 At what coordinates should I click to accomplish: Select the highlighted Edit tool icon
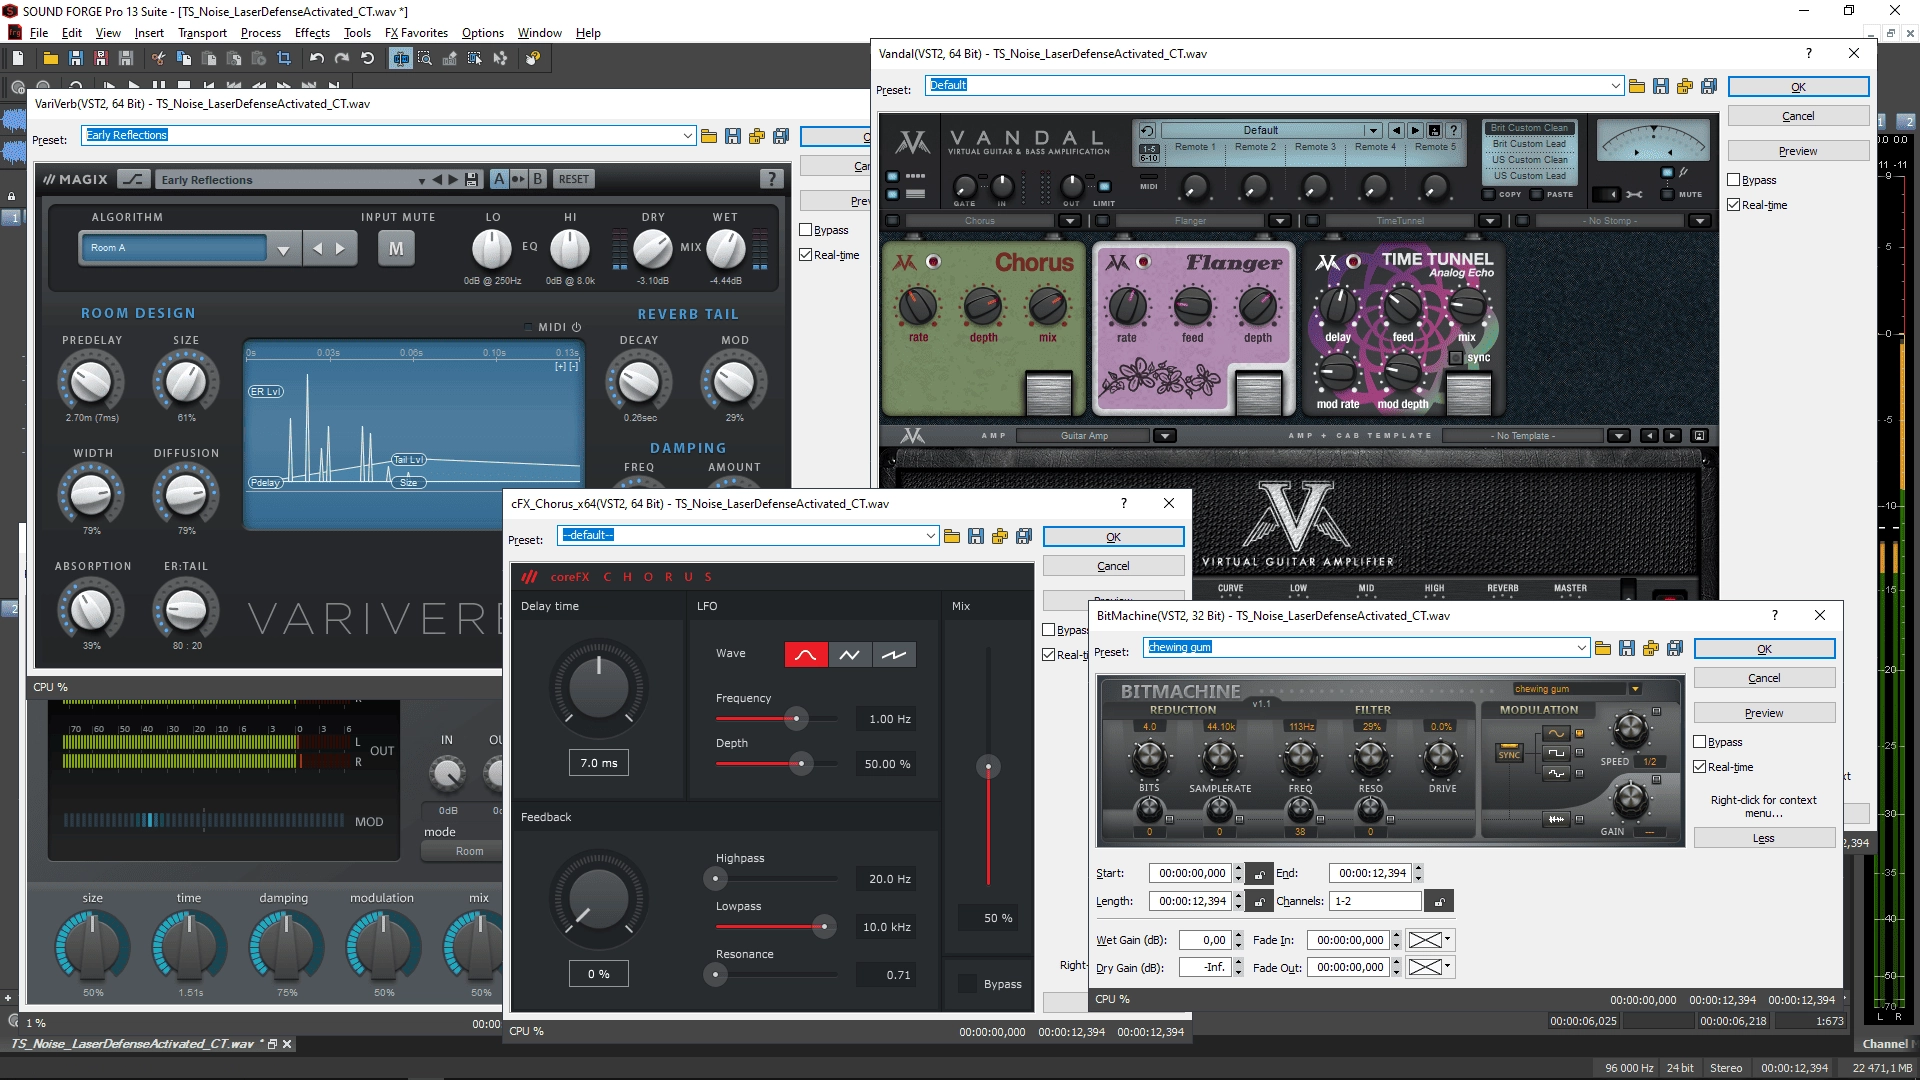[400, 58]
